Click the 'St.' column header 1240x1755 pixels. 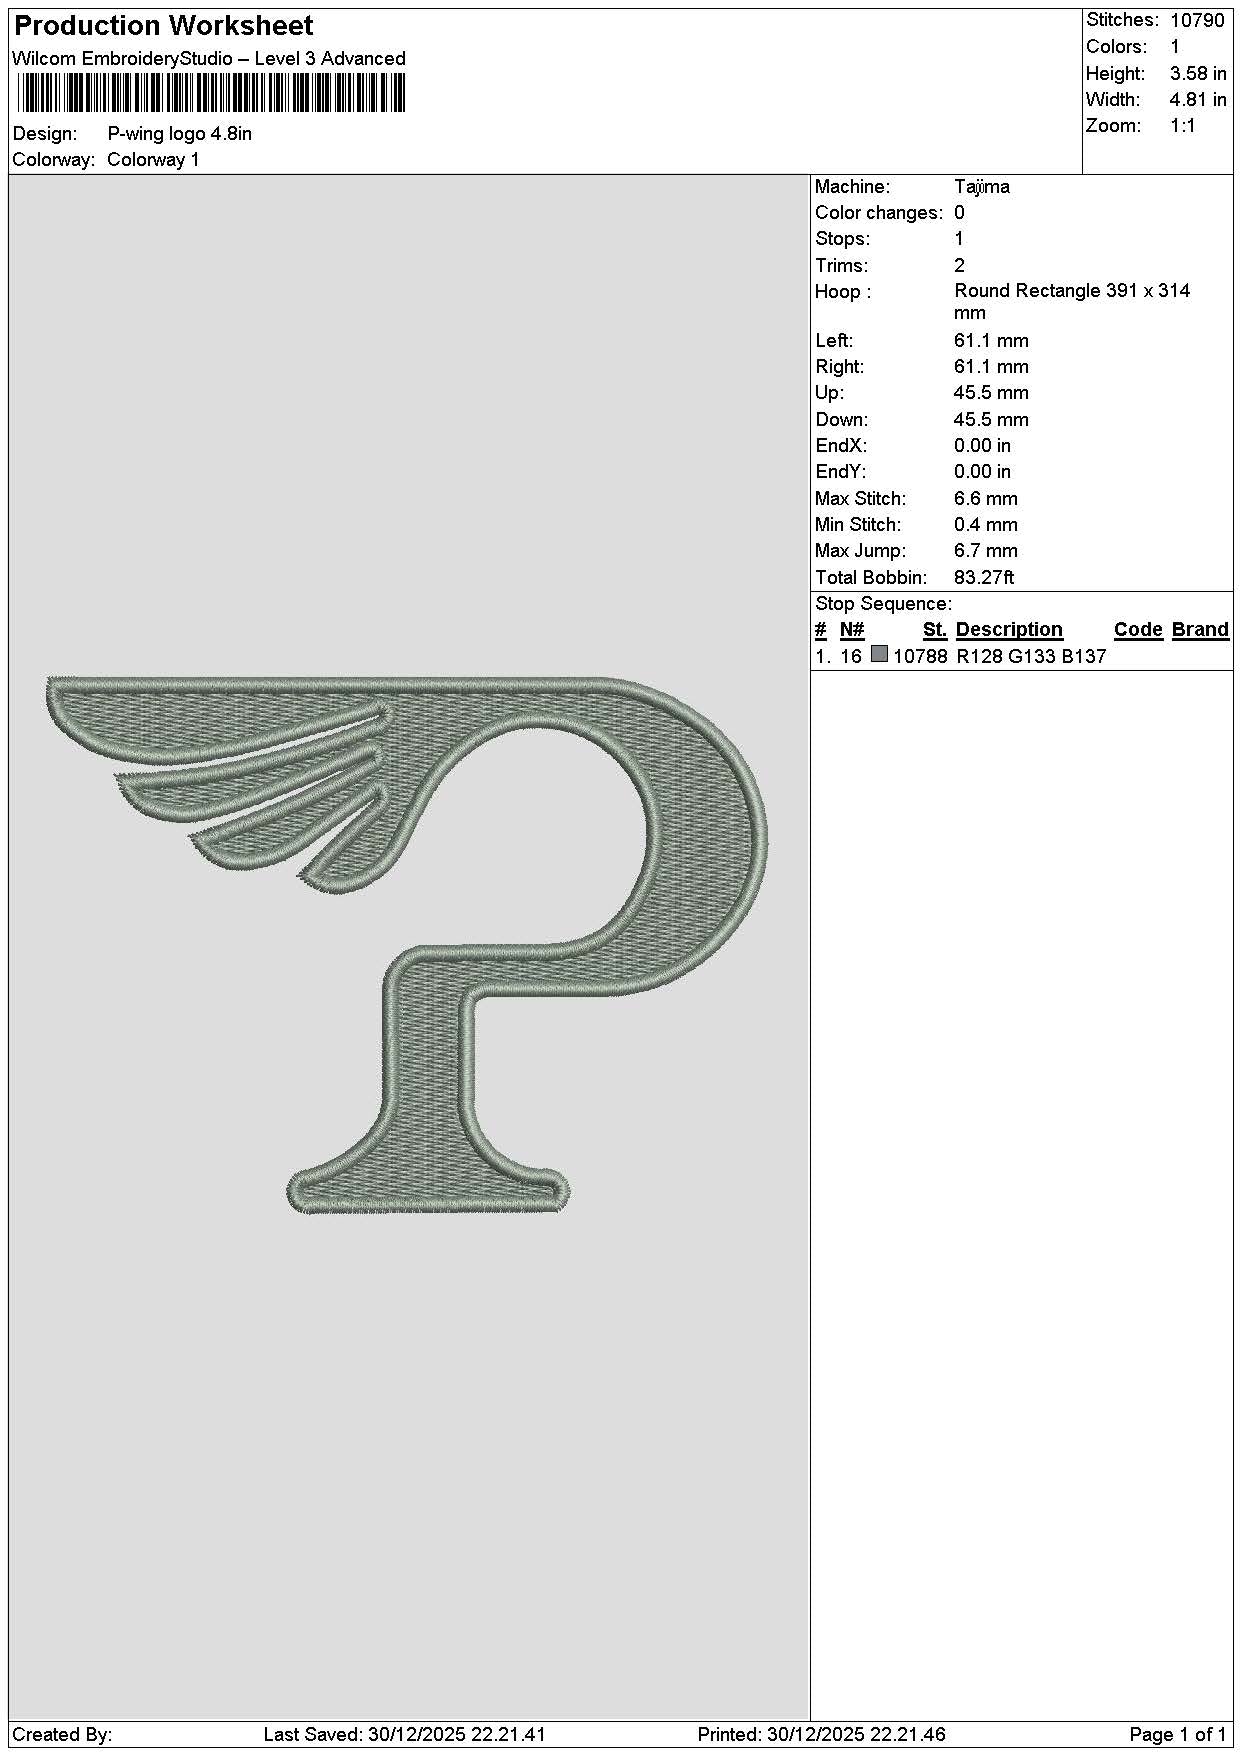(x=935, y=630)
